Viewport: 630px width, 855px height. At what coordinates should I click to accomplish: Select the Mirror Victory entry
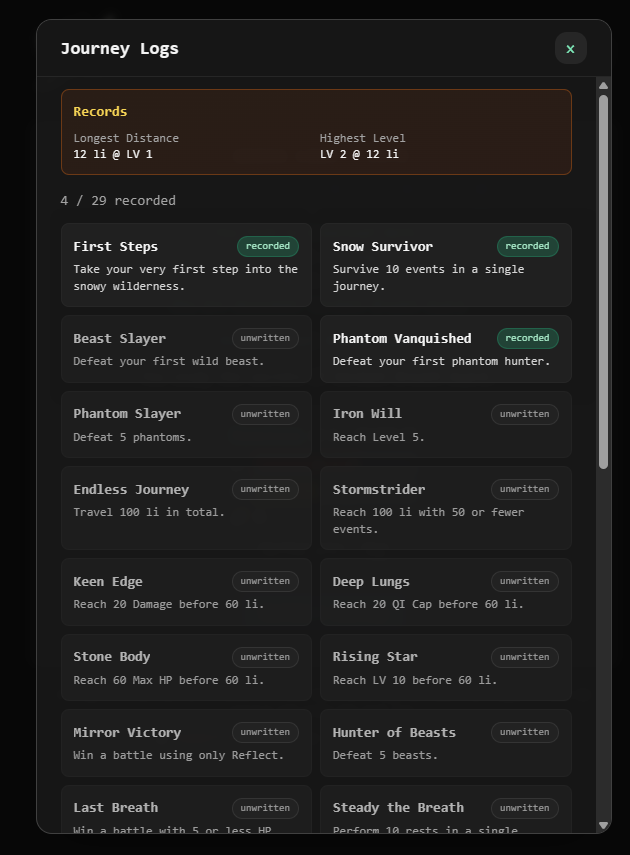click(x=186, y=743)
